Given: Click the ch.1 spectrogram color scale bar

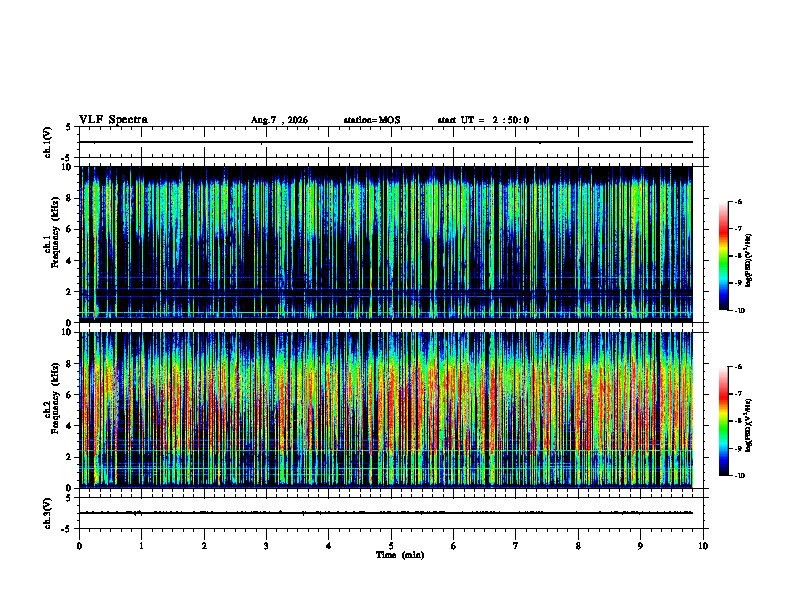Looking at the screenshot, I should [723, 256].
